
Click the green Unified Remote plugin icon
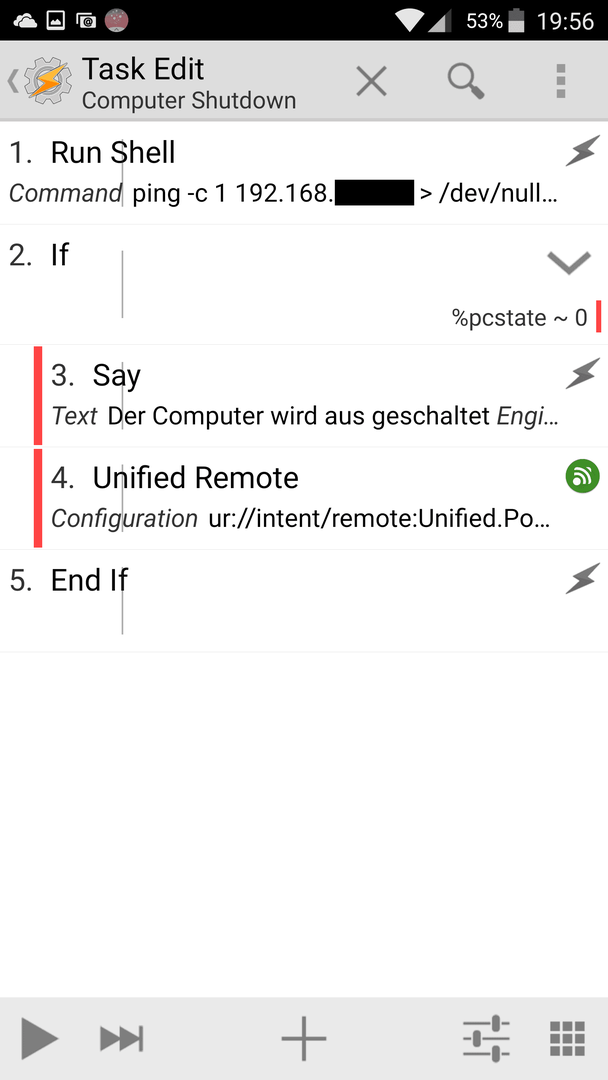583,477
